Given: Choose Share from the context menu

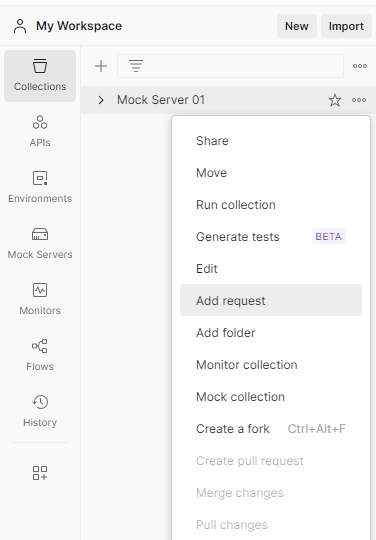Looking at the screenshot, I should click(271, 141).
